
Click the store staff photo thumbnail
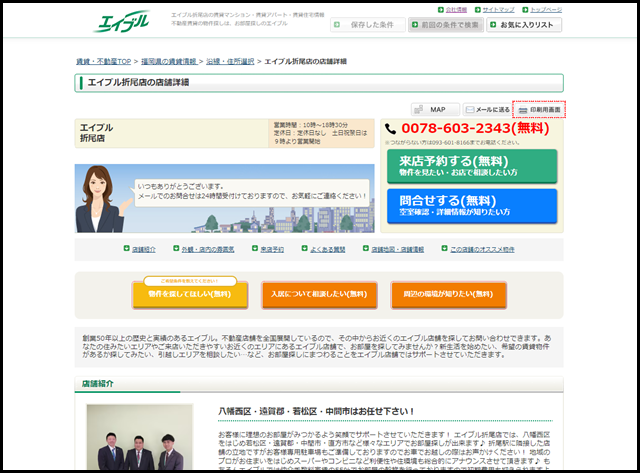pyautogui.click(x=140, y=438)
